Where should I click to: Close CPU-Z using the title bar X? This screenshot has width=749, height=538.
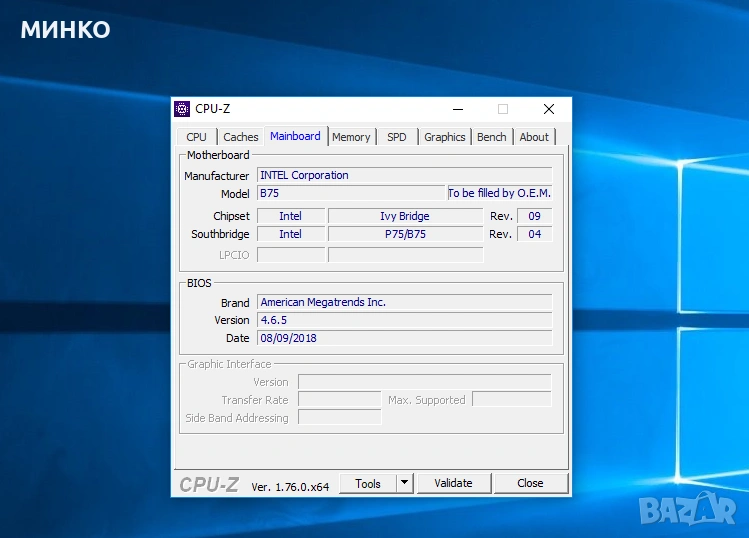point(548,109)
